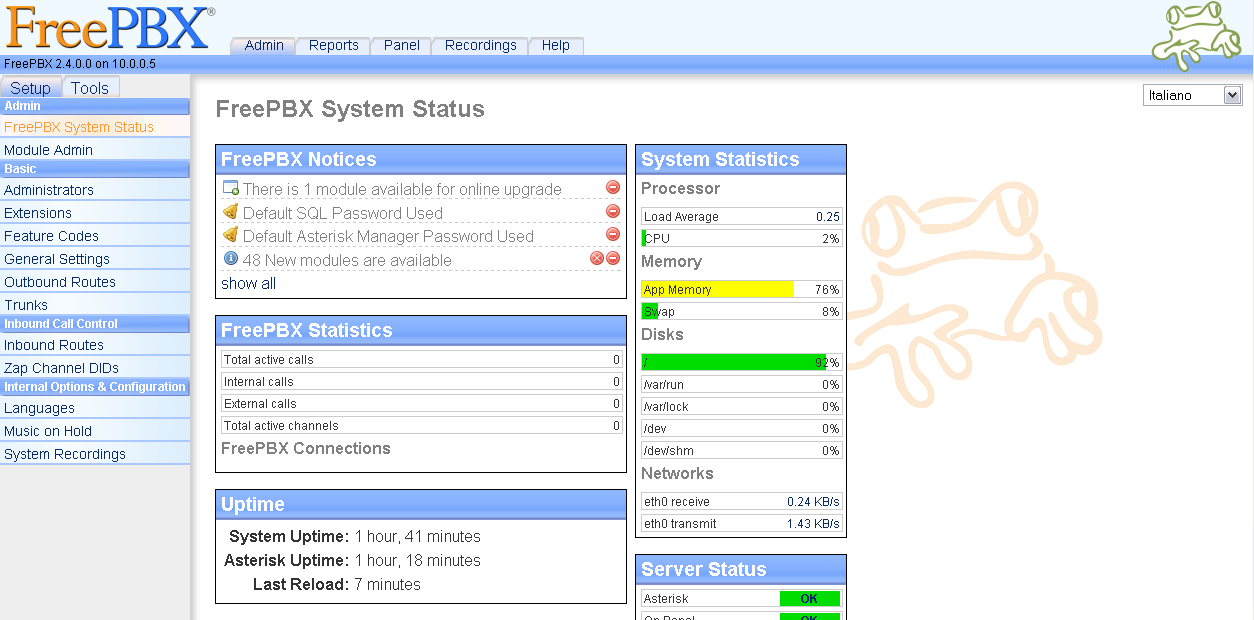Click the Internal Options & Configuration header
The image size is (1254, 620).
coord(95,387)
